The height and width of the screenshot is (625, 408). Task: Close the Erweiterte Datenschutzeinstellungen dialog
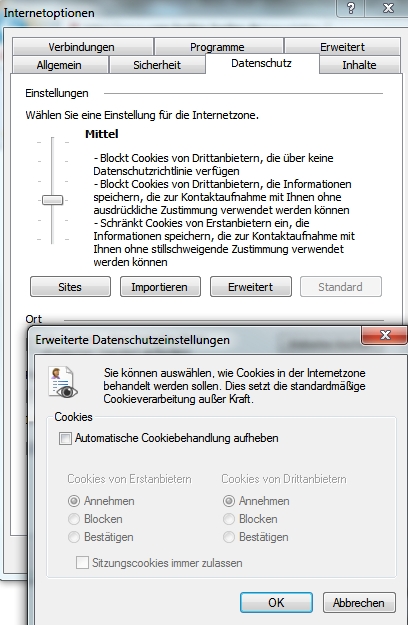coord(384,335)
